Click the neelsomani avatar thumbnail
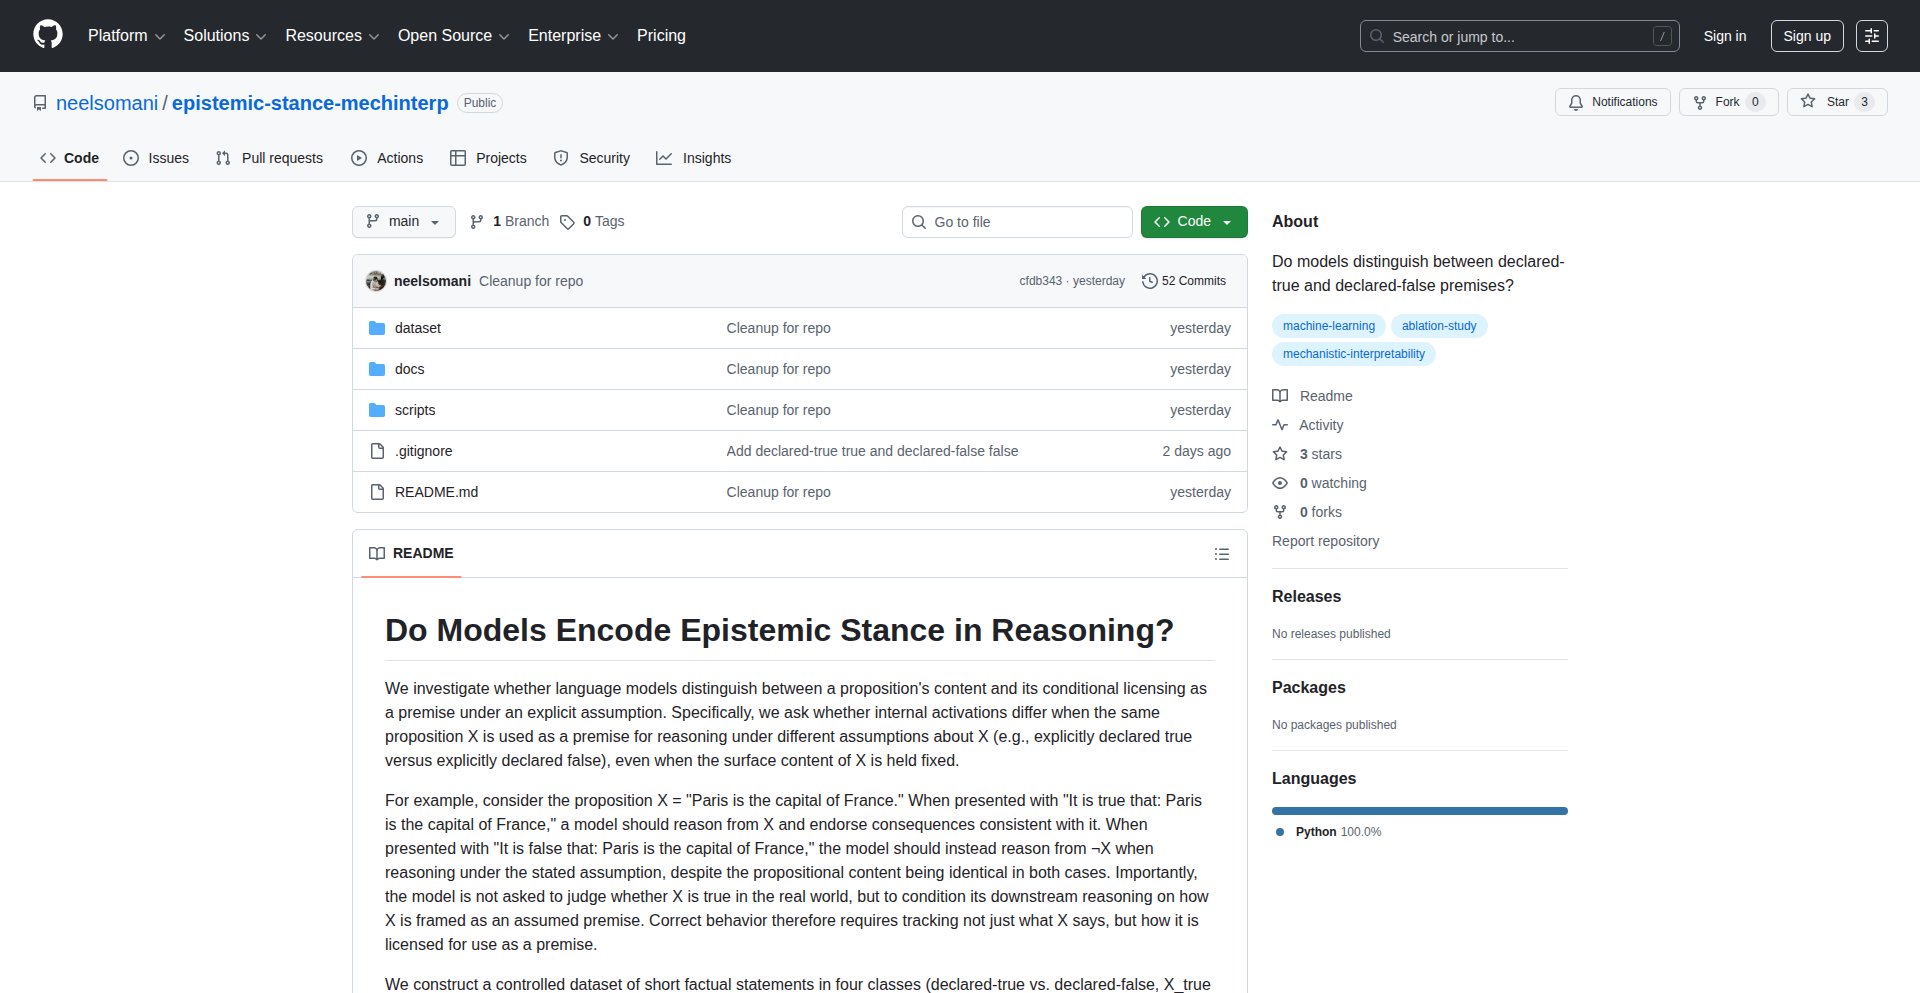 pos(376,281)
